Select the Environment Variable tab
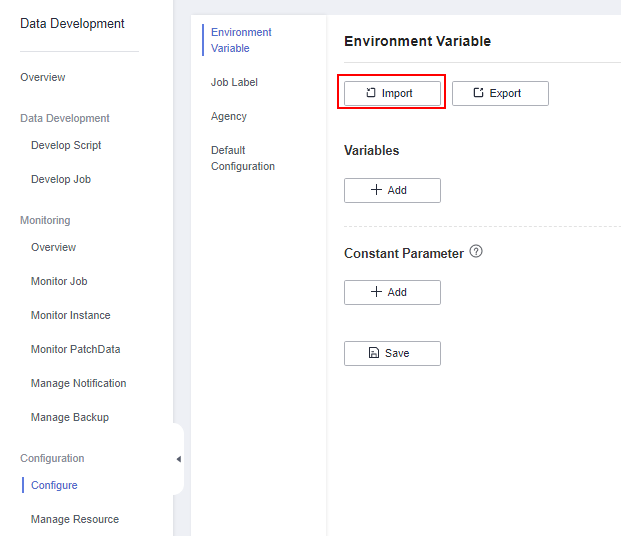621x536 pixels. 241,40
